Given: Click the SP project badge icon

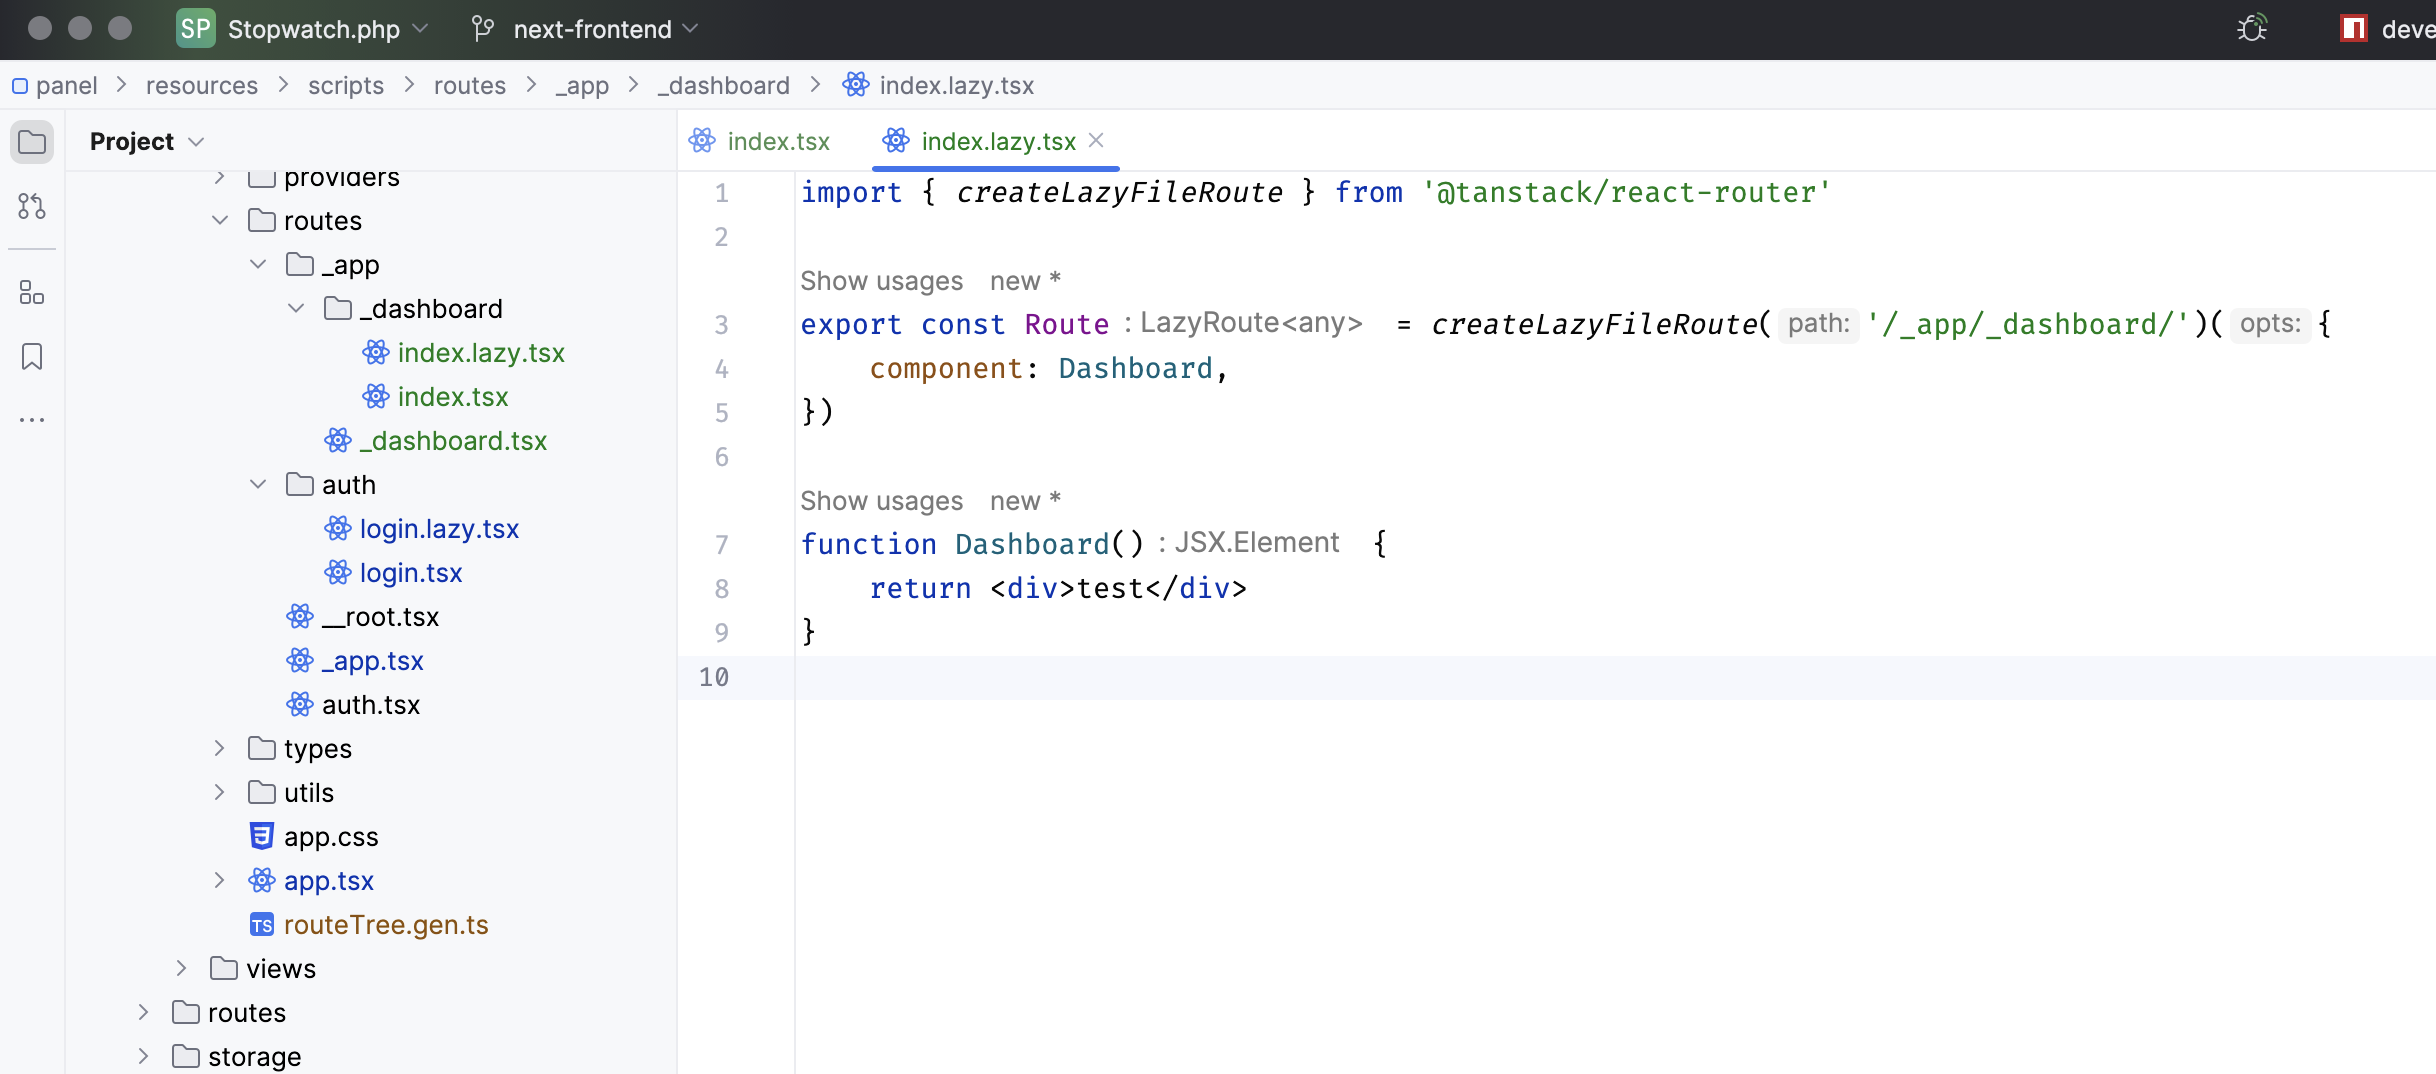Looking at the screenshot, I should 195,28.
